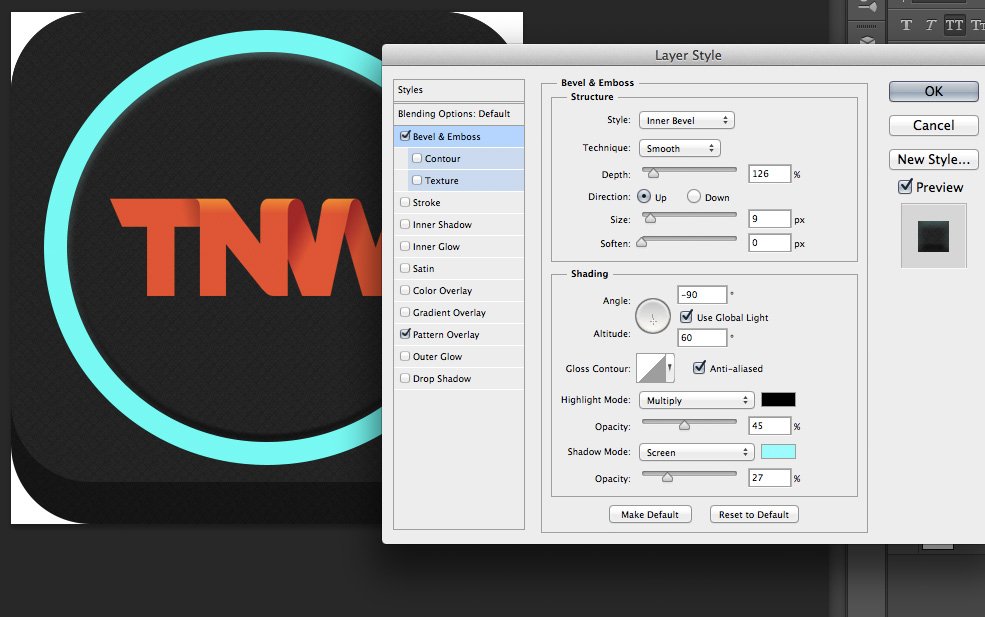This screenshot has height=617, width=985.
Task: Enable the Inner Glow checkbox
Action: [x=405, y=246]
